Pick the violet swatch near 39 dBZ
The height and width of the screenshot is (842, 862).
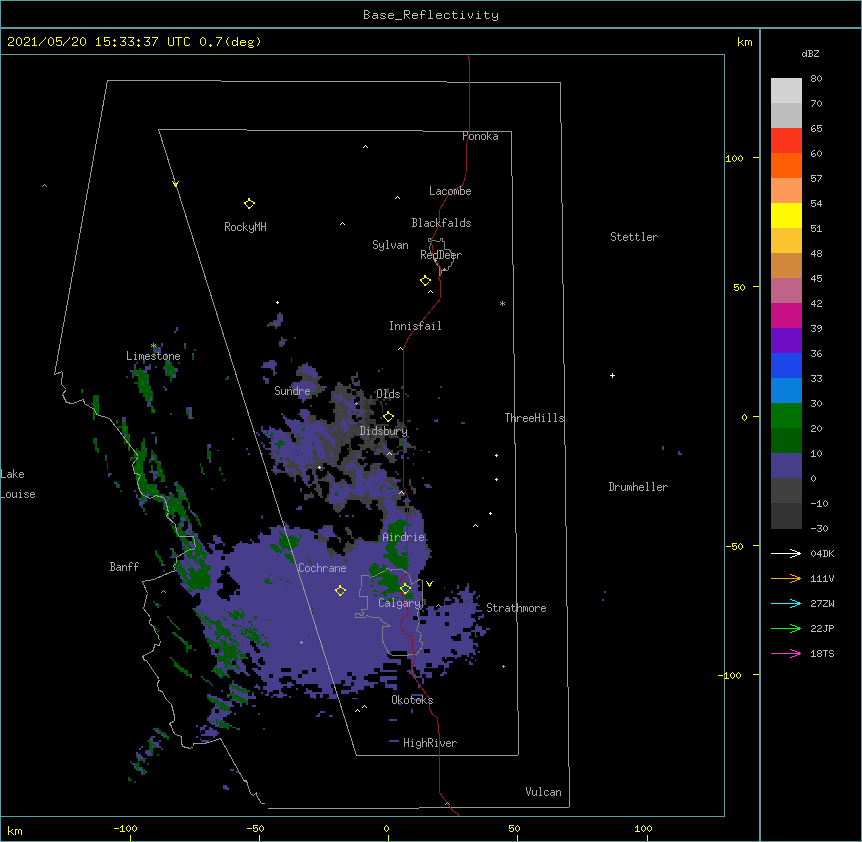pyautogui.click(x=786, y=341)
